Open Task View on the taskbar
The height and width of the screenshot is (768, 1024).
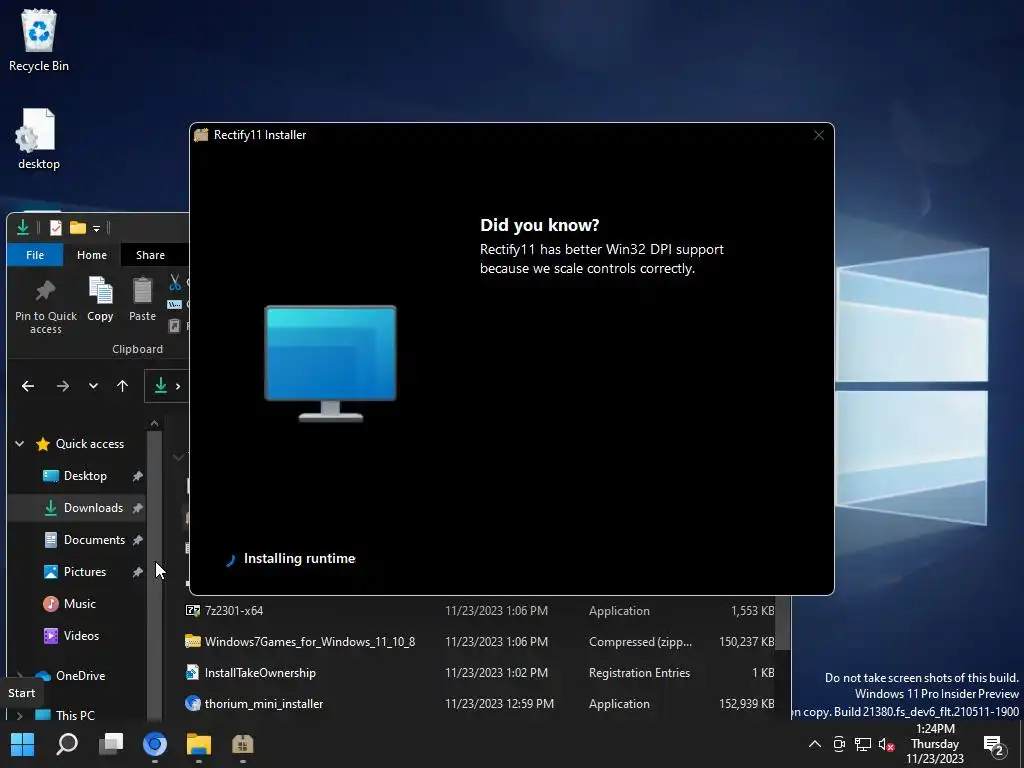(x=111, y=744)
